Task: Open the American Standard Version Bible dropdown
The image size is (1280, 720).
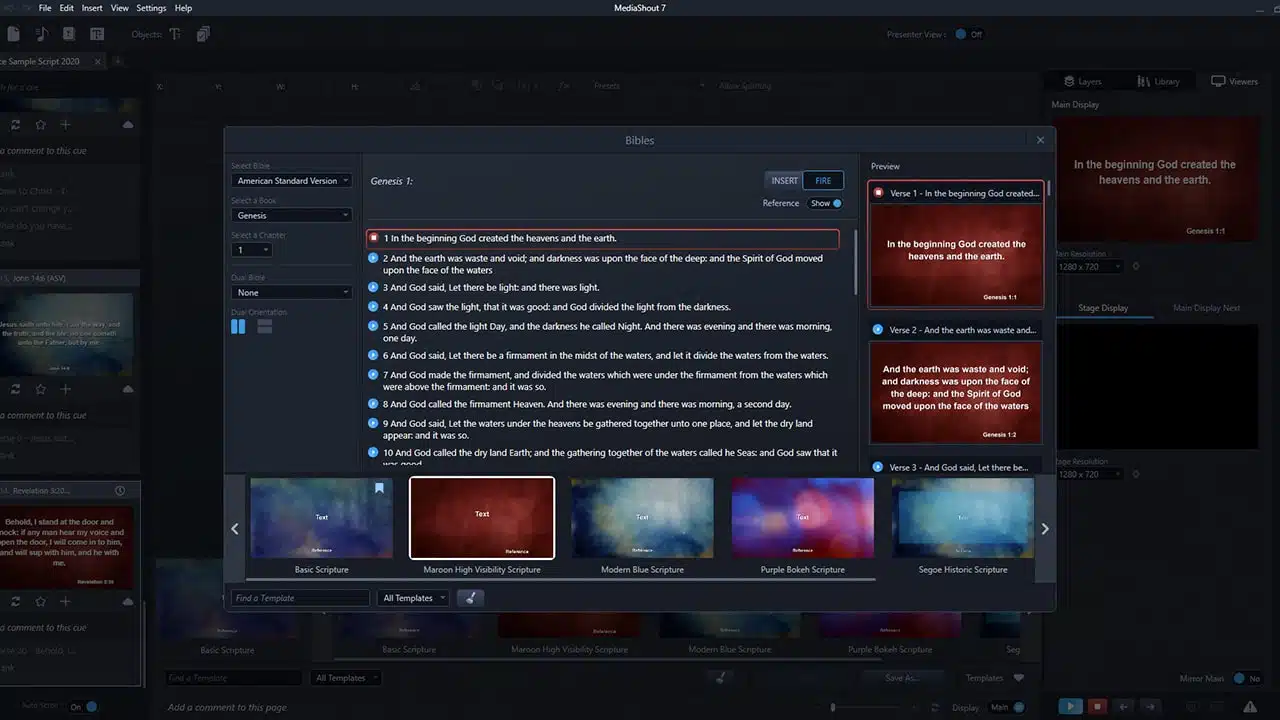Action: pos(291,181)
